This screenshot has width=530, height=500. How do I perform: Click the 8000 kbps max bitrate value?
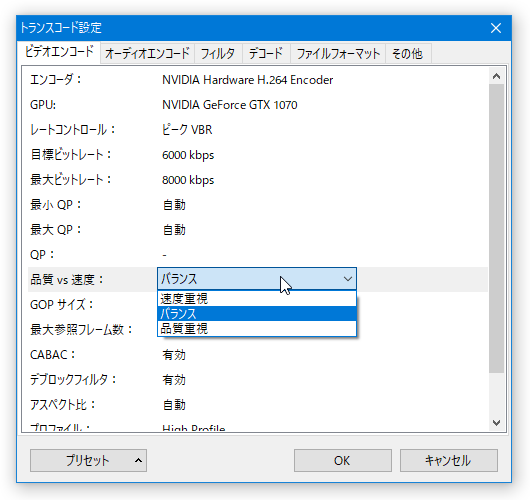(188, 180)
